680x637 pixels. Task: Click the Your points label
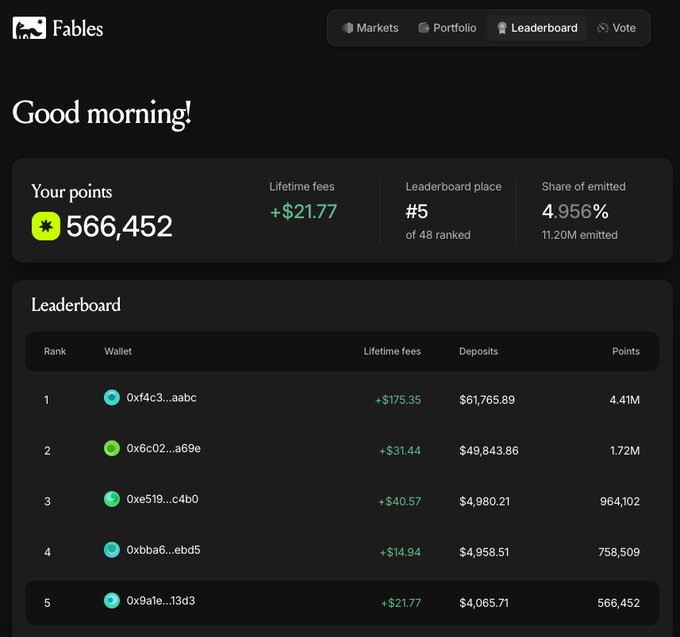click(72, 192)
